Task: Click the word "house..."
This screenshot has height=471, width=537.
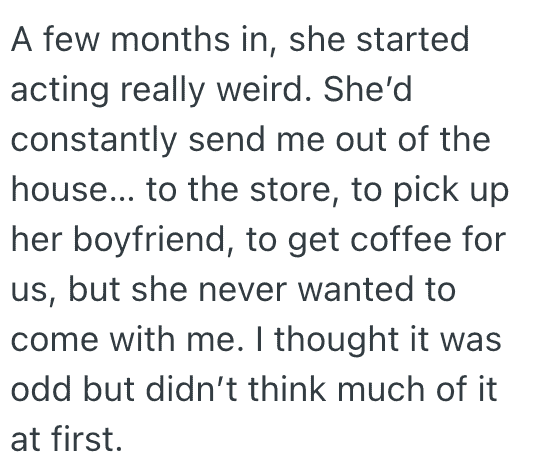Action: (73, 189)
